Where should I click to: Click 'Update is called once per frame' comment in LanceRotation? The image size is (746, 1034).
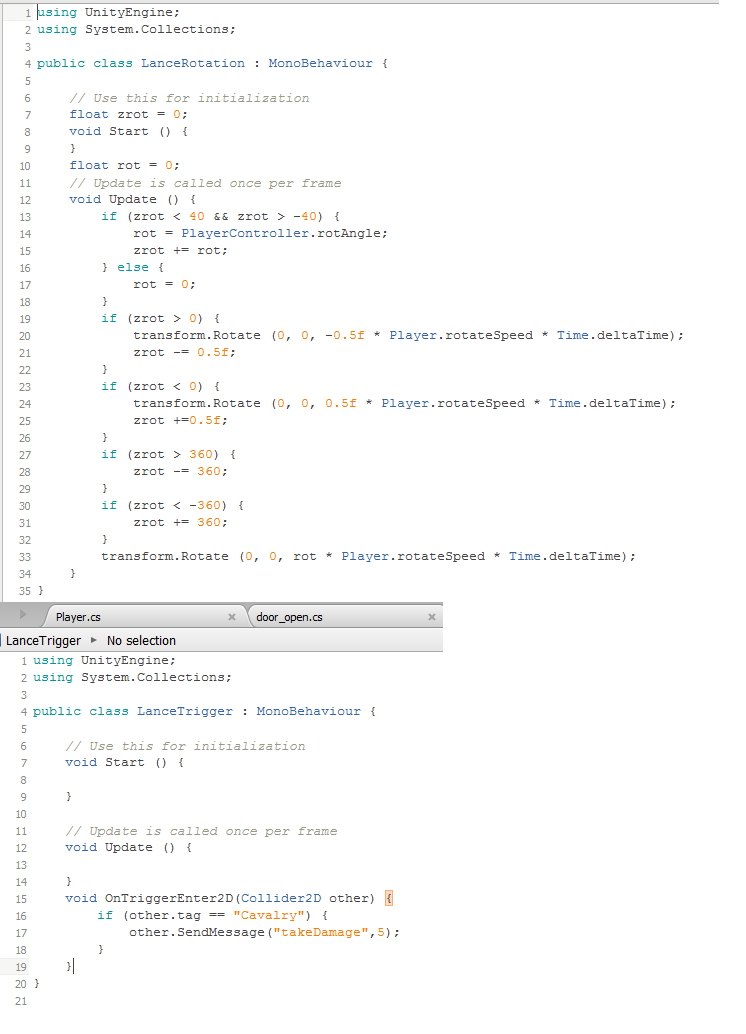[205, 183]
